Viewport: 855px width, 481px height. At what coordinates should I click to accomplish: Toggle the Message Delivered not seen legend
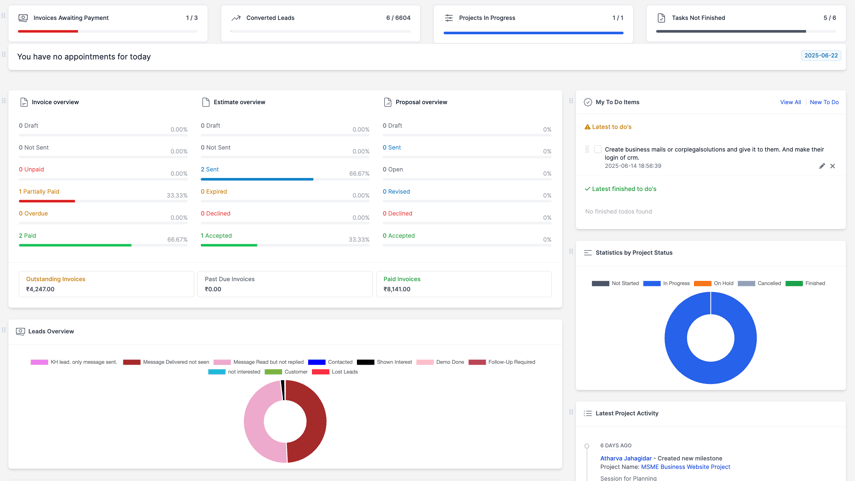point(166,362)
